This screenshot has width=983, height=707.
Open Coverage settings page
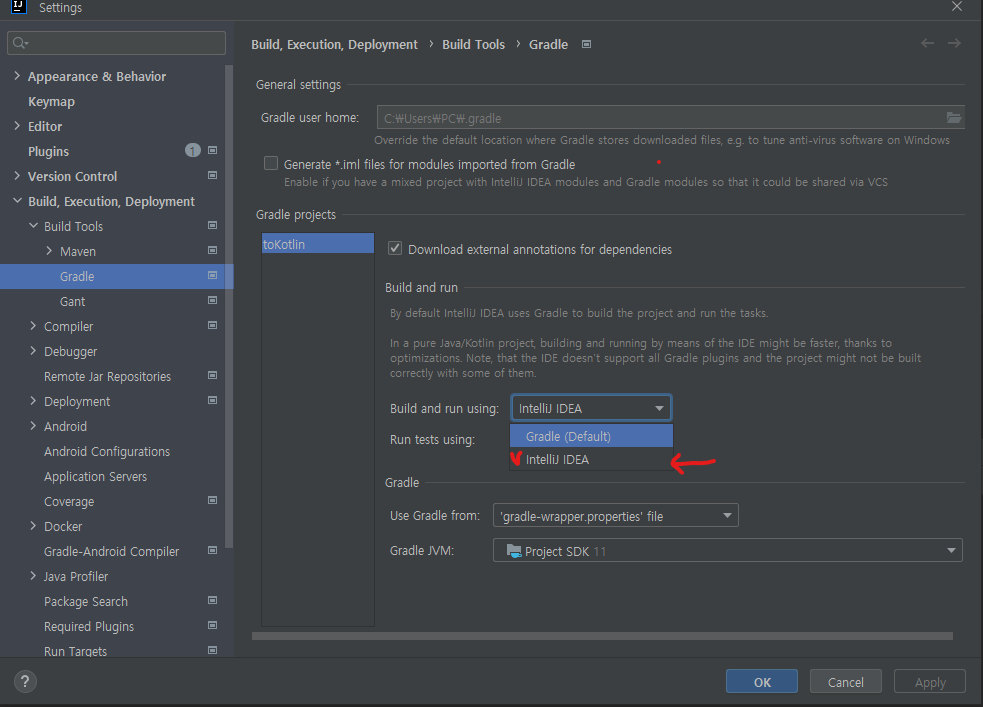click(x=69, y=501)
